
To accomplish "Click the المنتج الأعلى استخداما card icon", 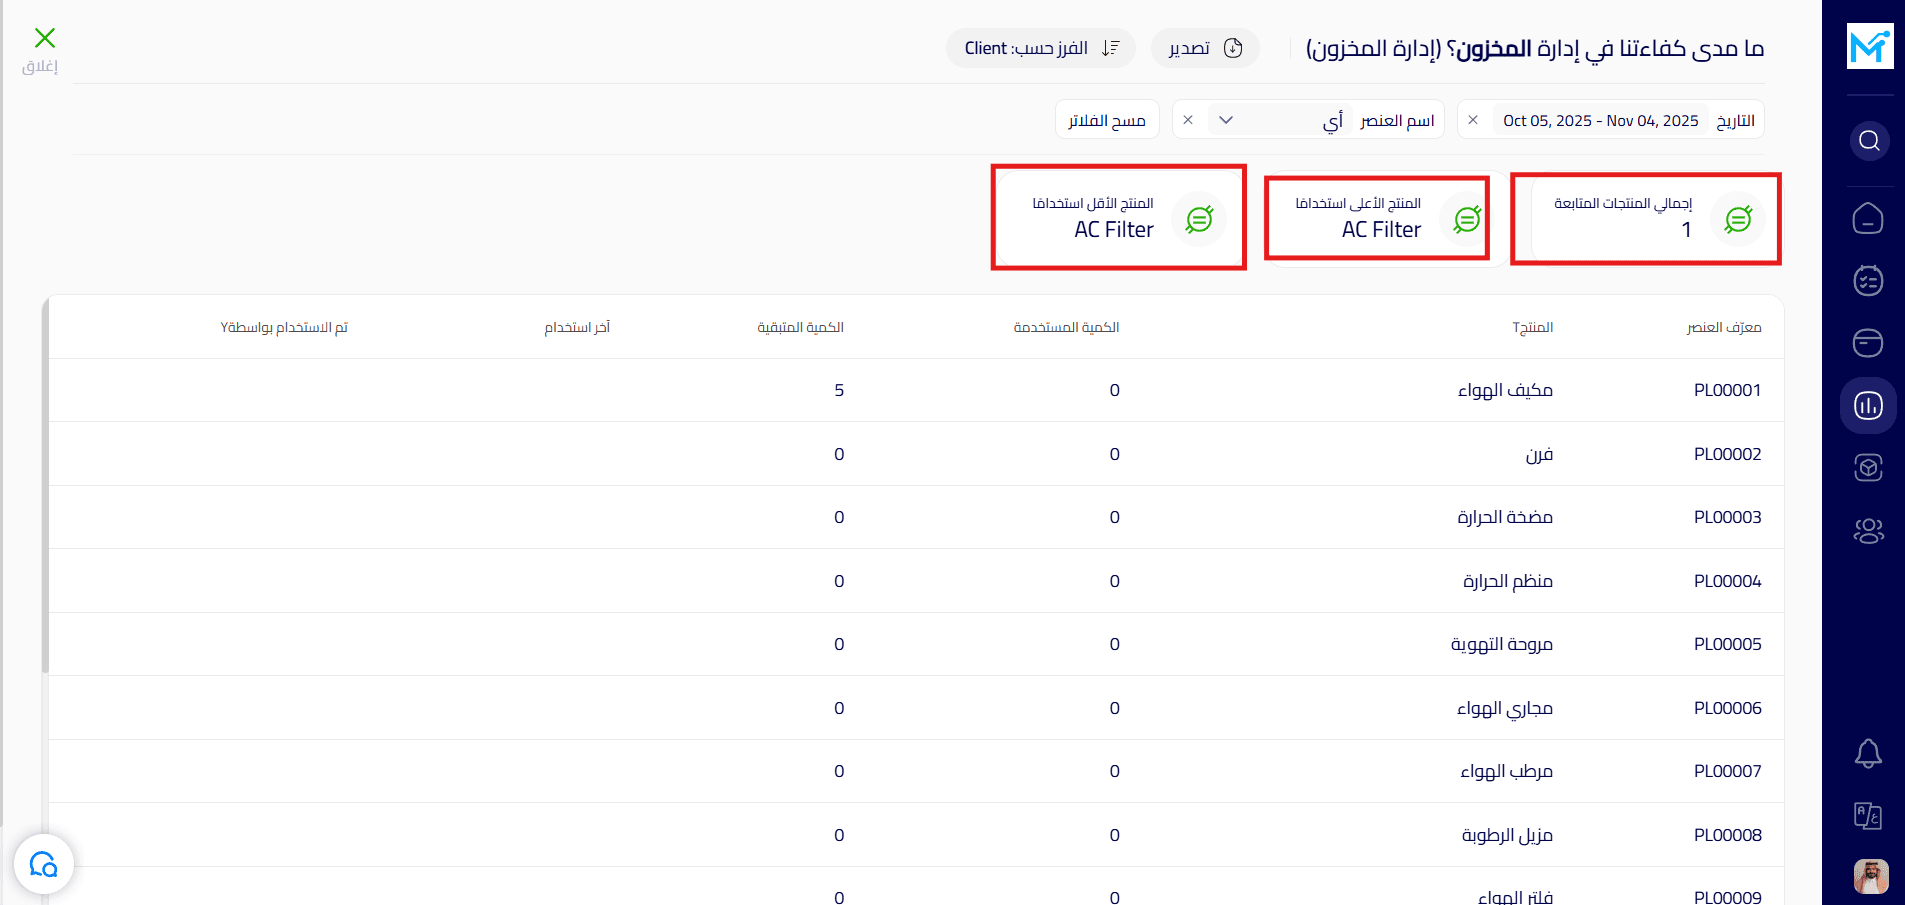I will pos(1467,219).
